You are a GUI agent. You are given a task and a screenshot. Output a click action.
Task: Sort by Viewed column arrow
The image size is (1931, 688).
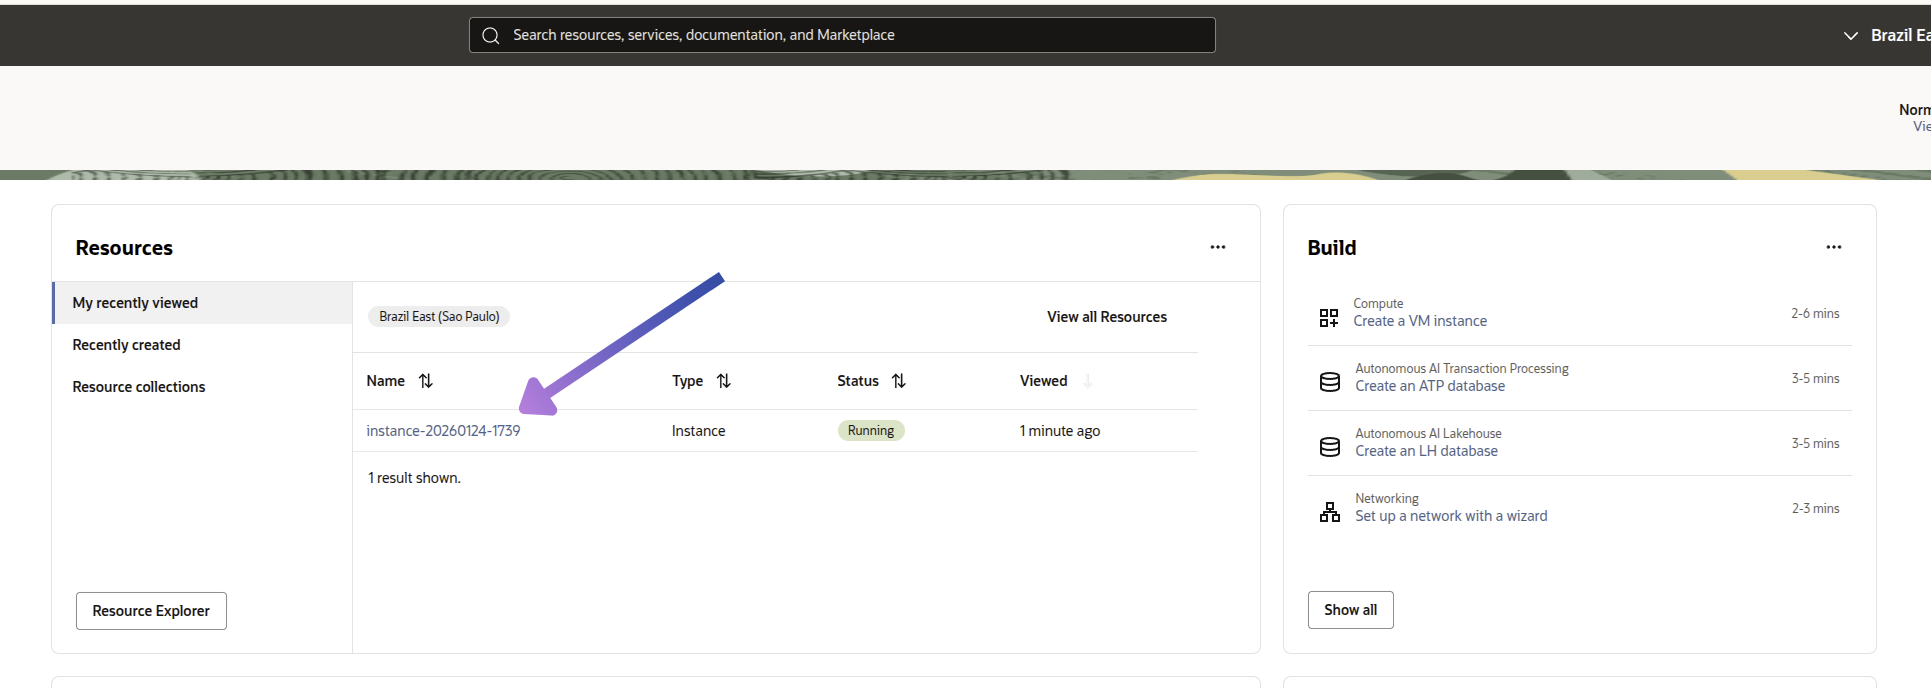1087,381
